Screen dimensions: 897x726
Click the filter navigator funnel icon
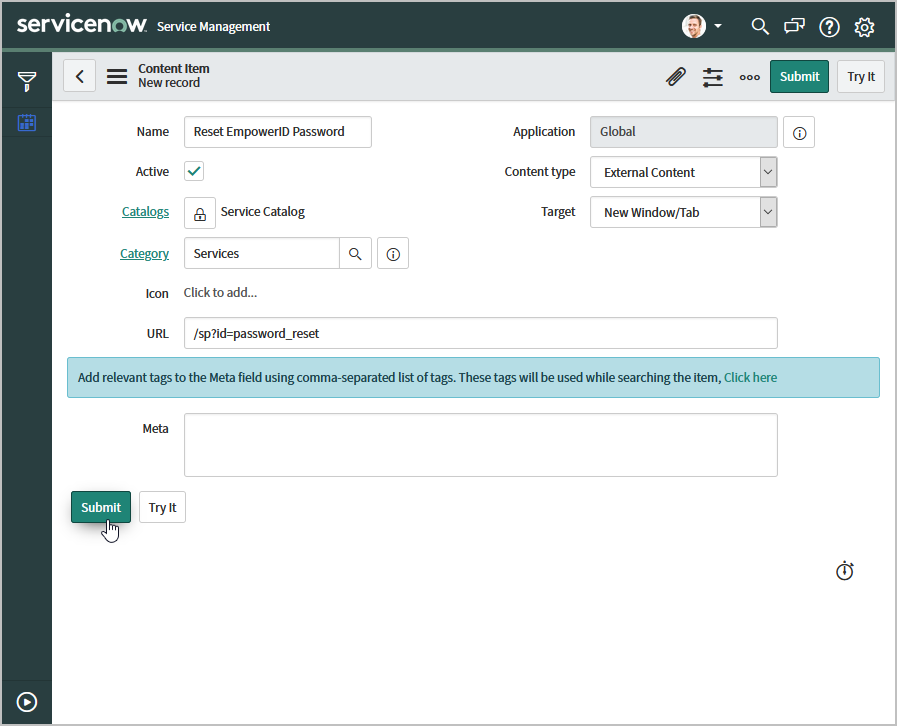click(x=27, y=81)
